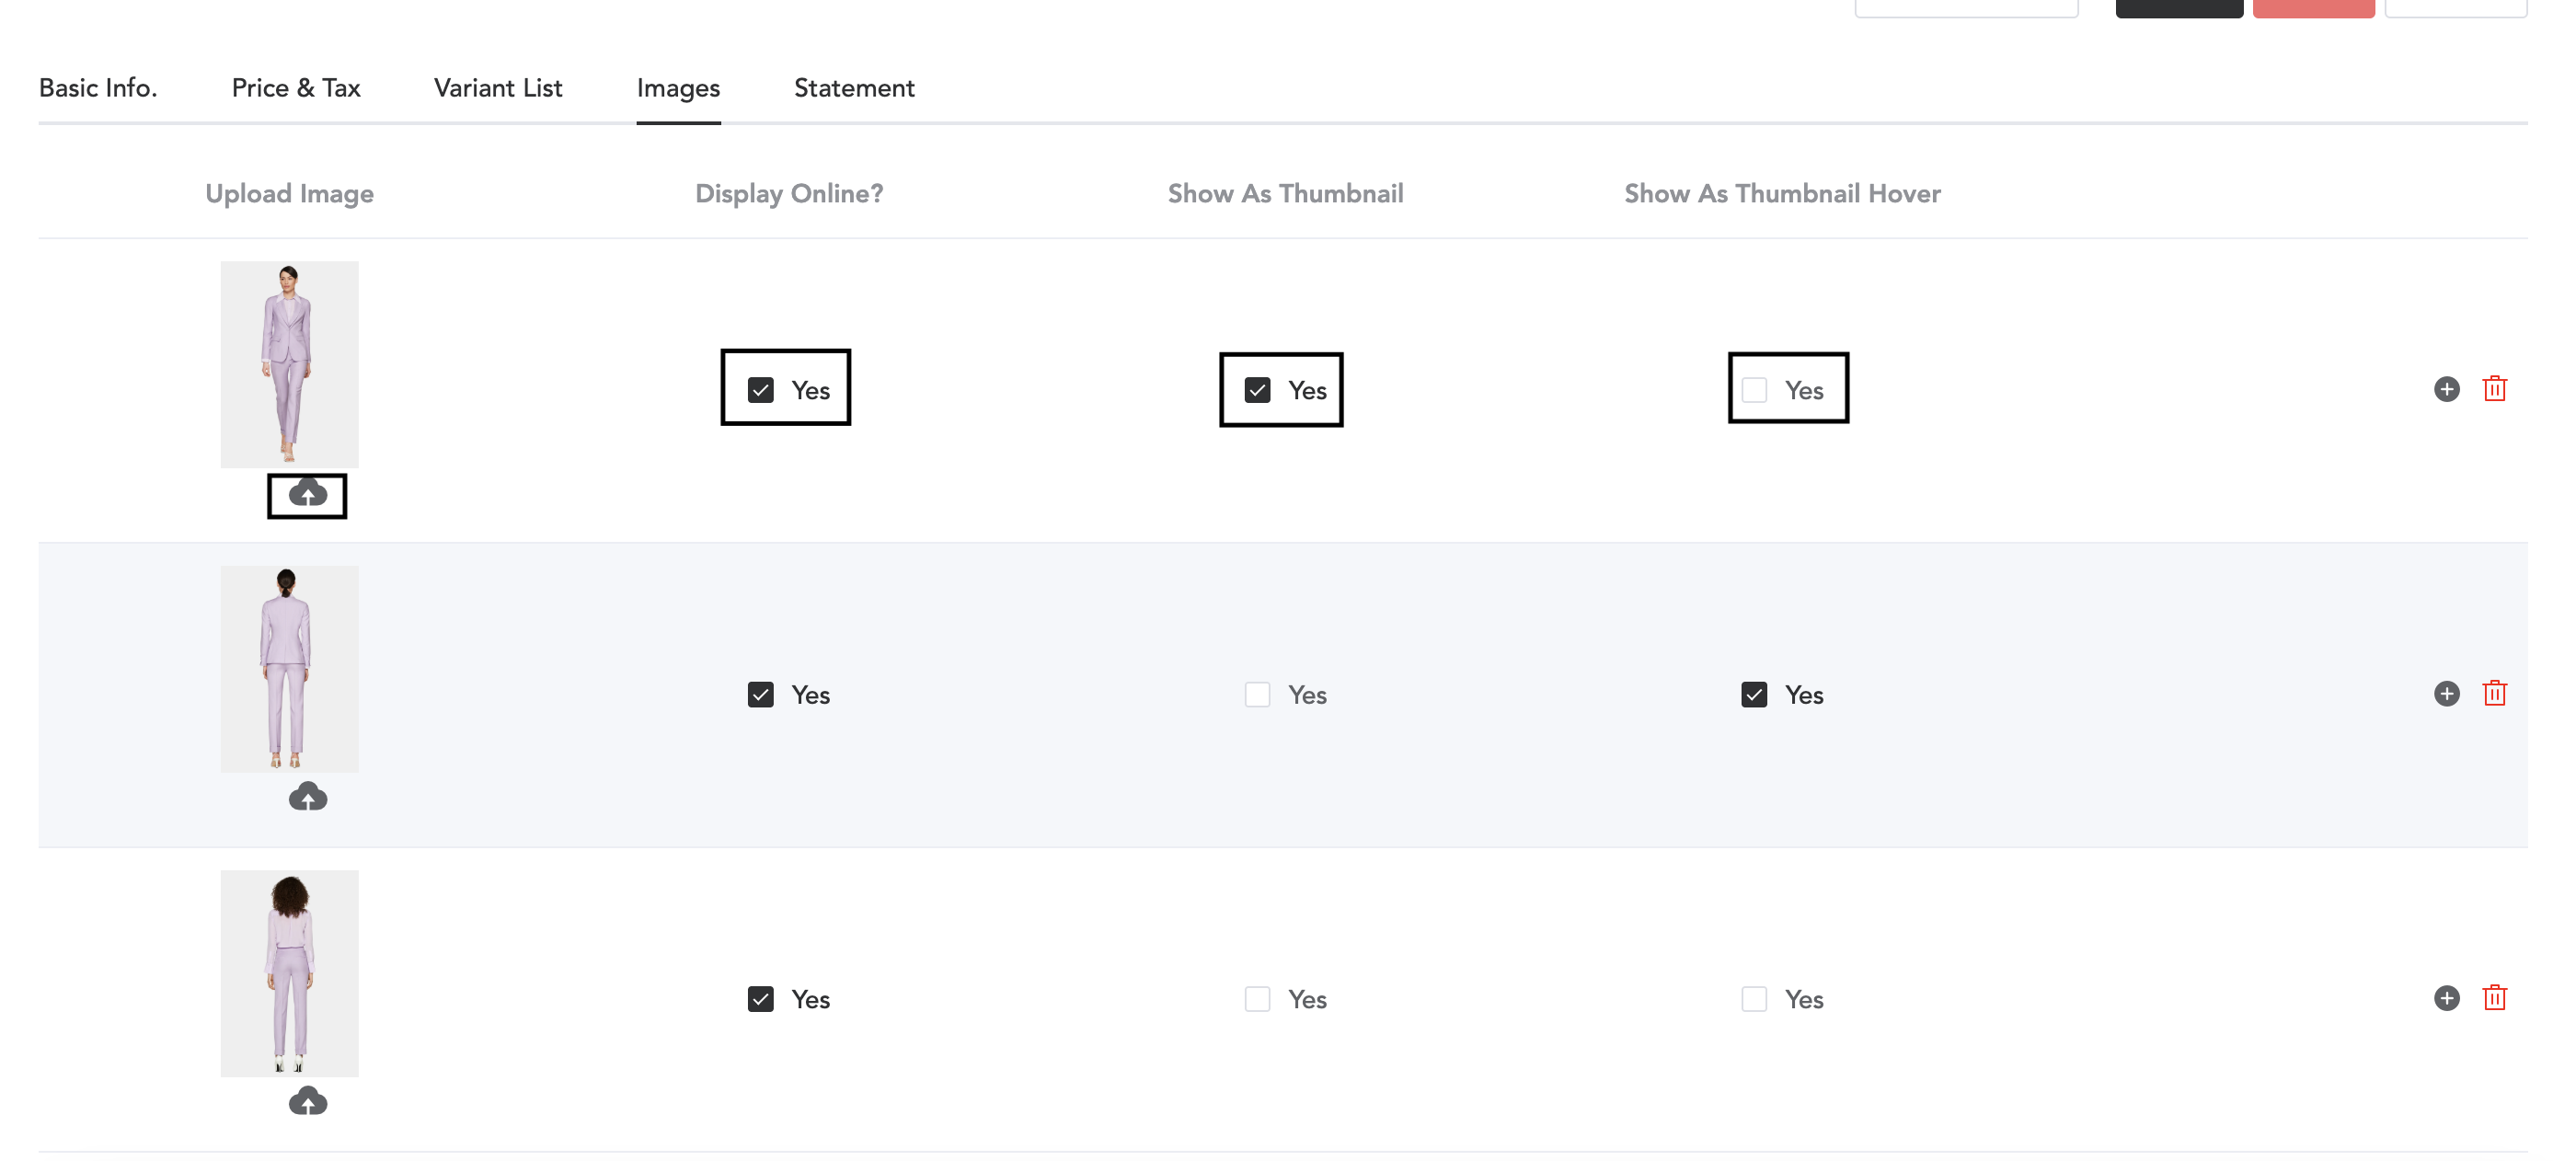The width and height of the screenshot is (2576, 1161).
Task: Add image row after second back-view row
Action: (2446, 693)
